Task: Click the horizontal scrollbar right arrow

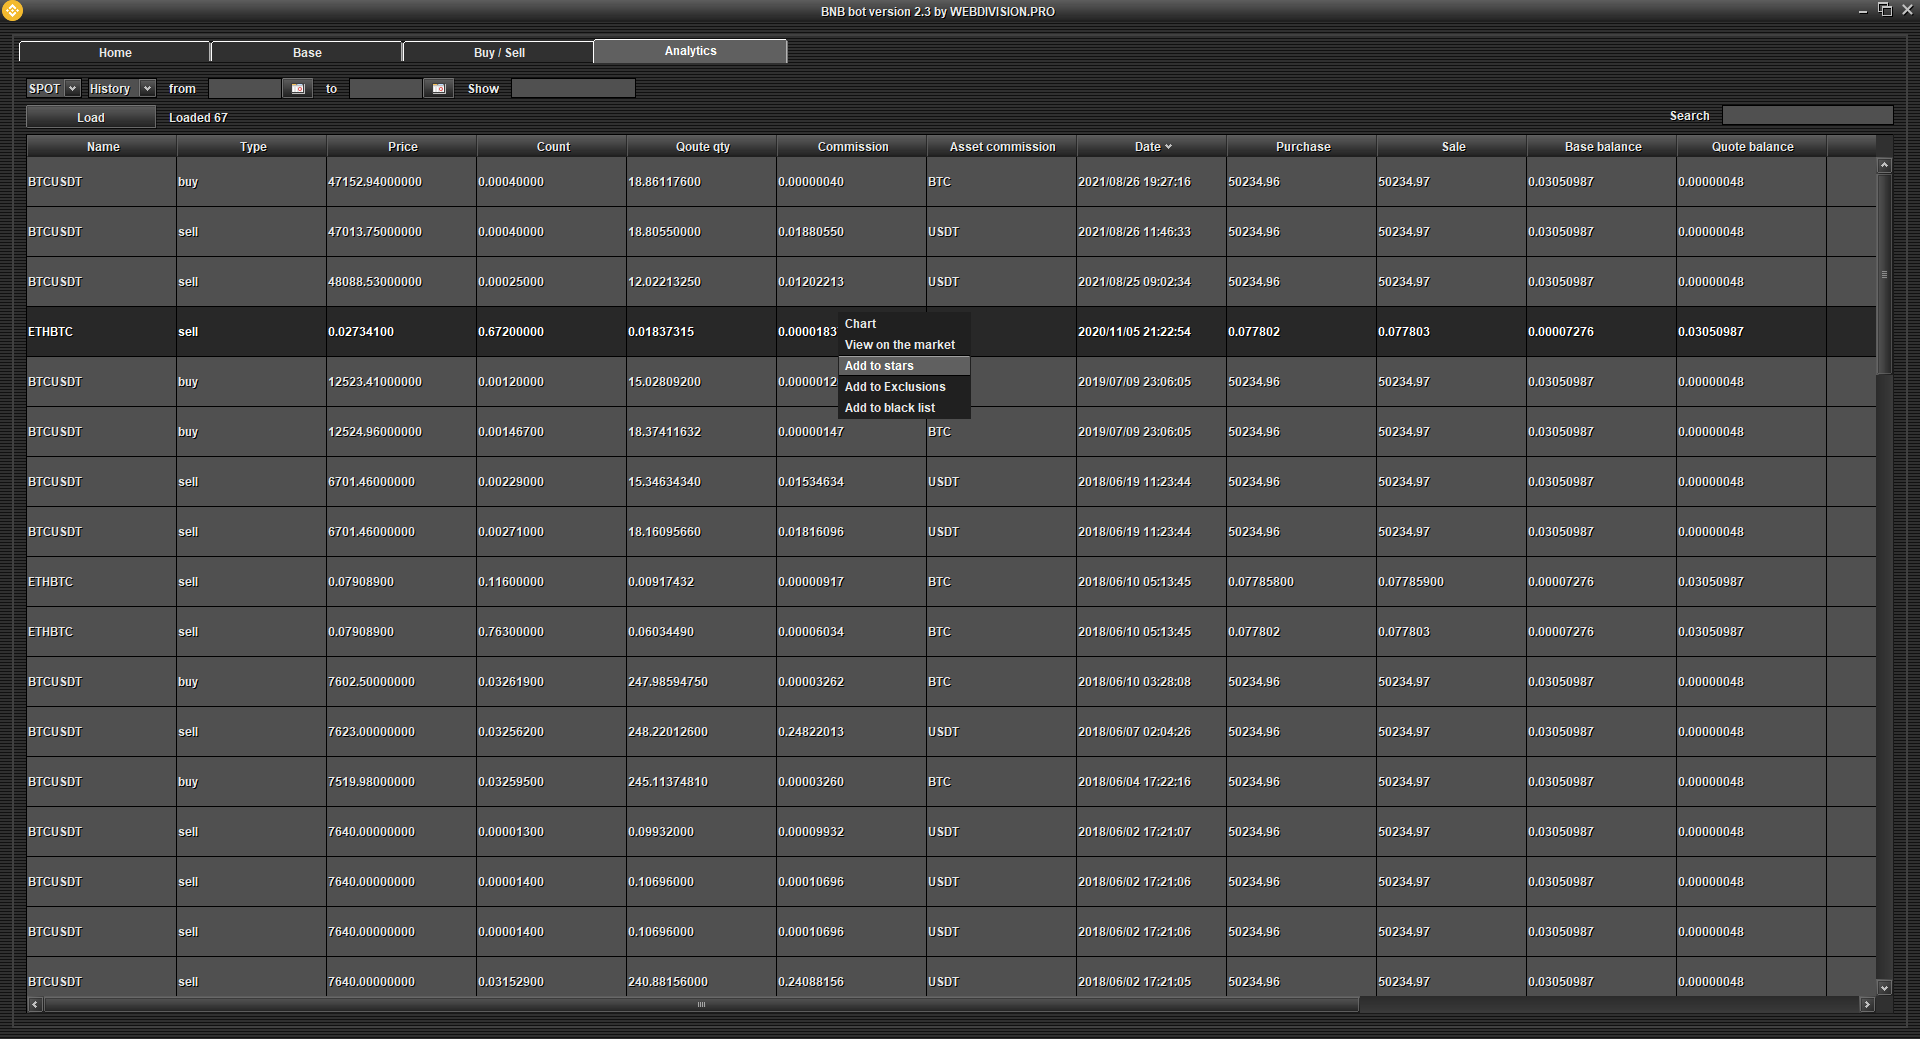Action: [x=1866, y=1004]
